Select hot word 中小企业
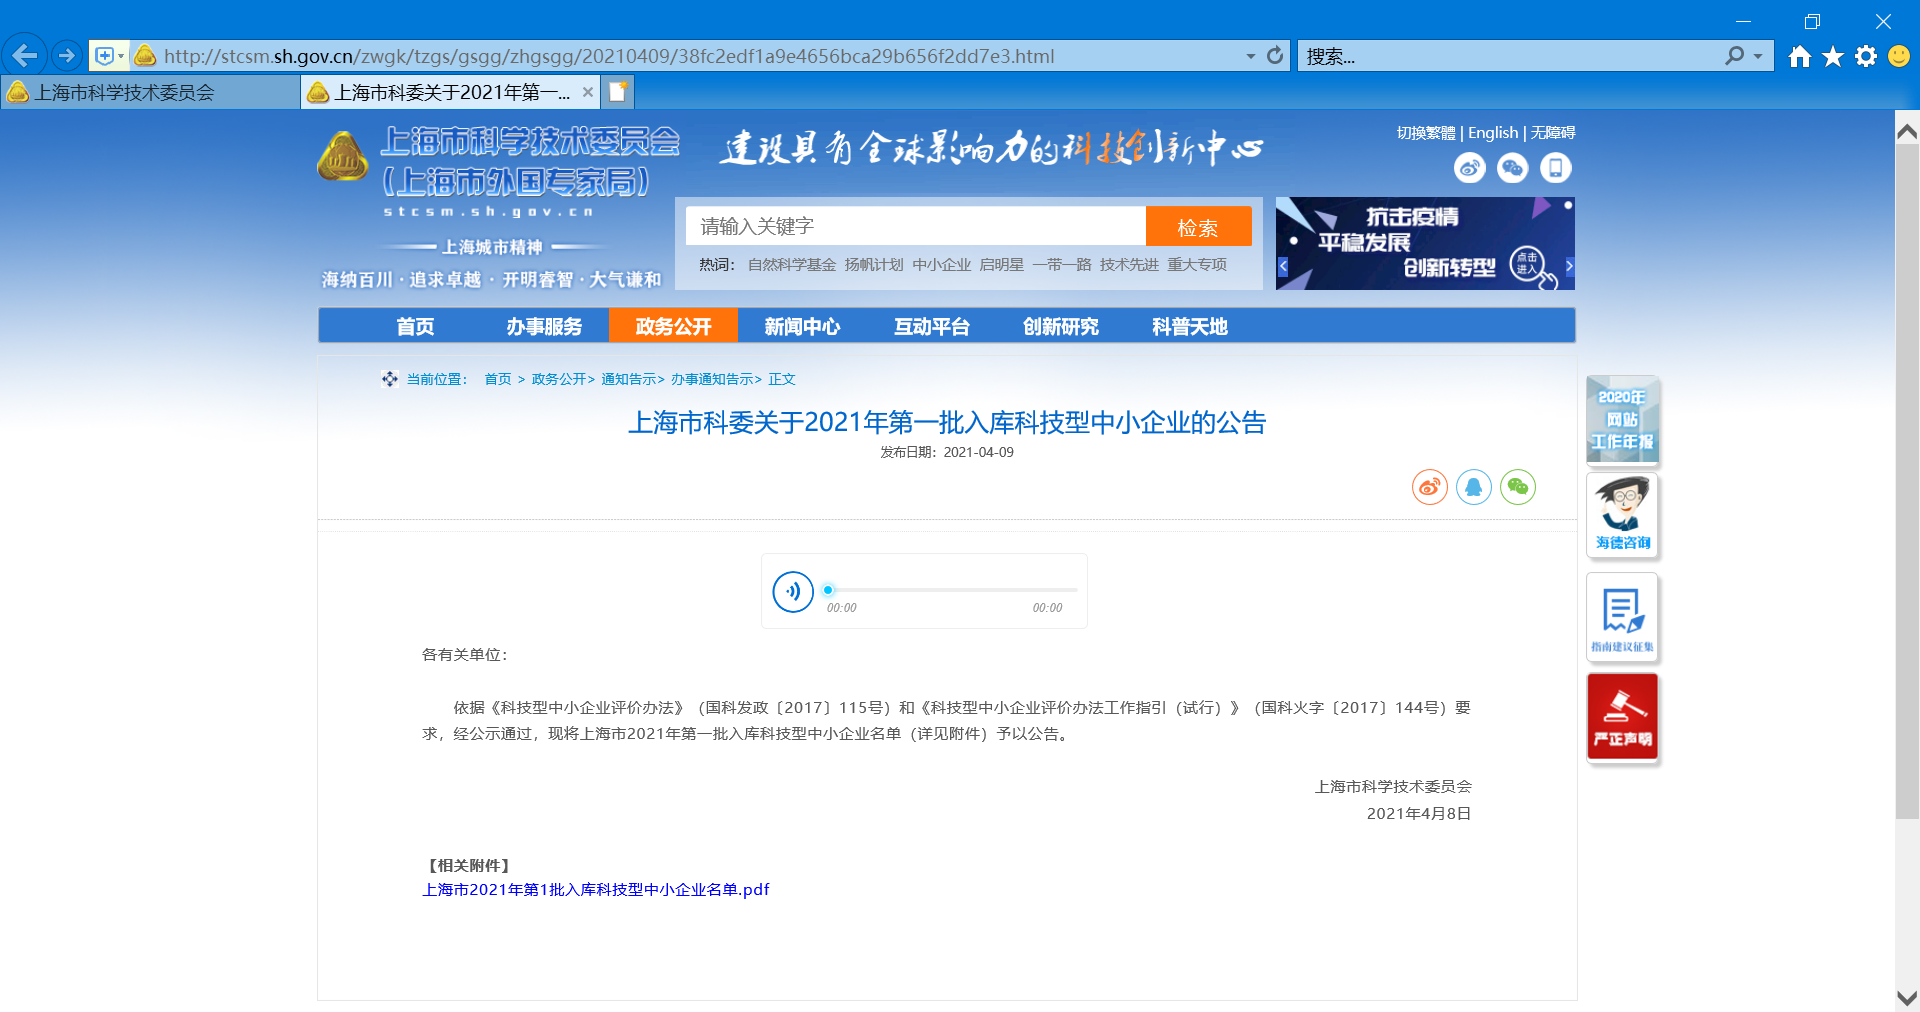 pos(942,265)
